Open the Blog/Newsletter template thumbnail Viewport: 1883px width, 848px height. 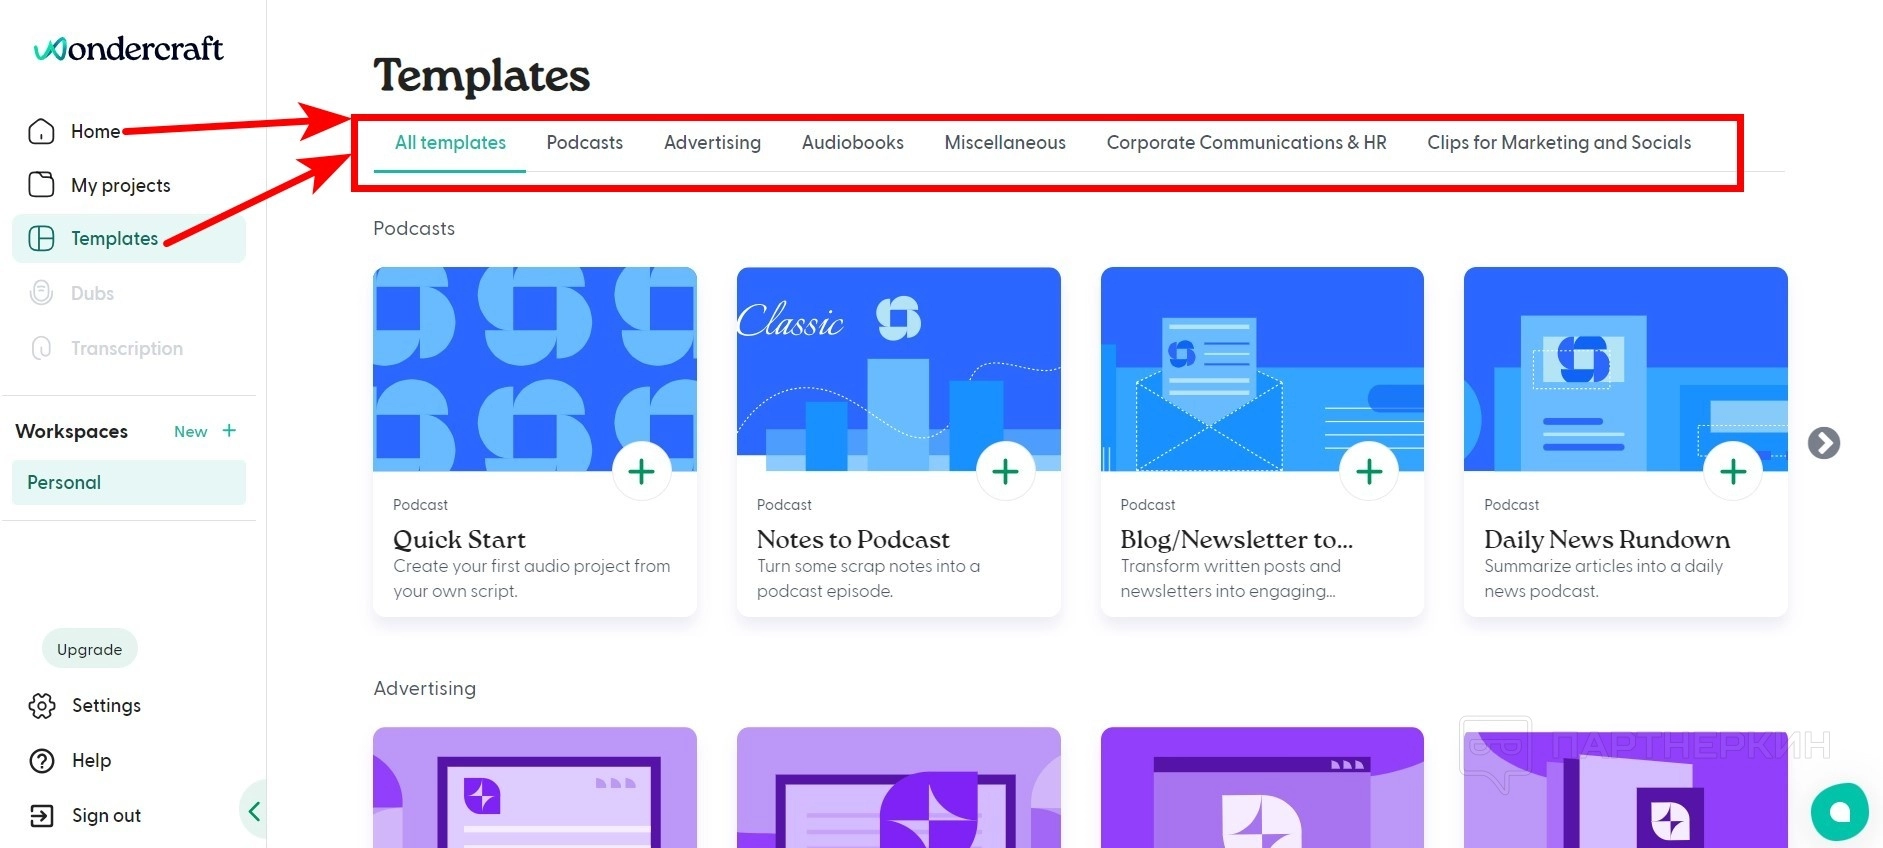(1262, 369)
